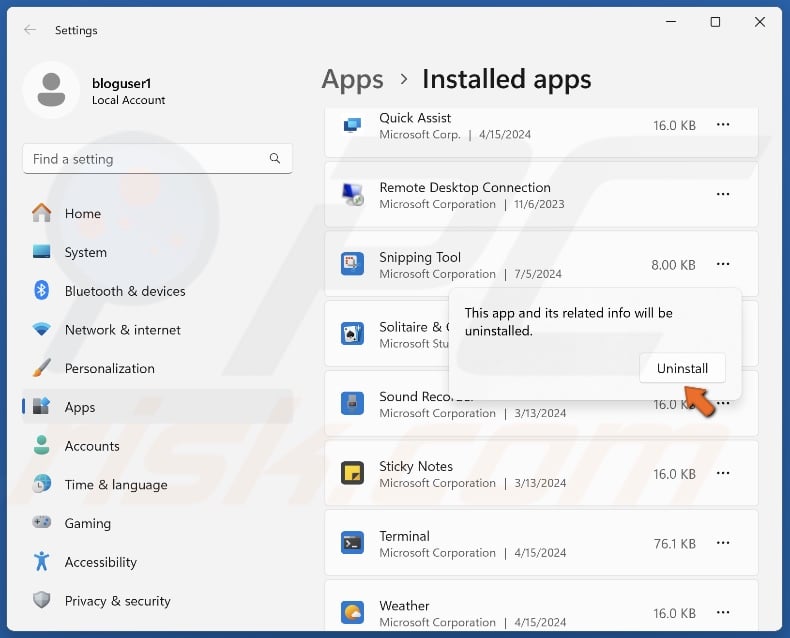
Task: Open more options for Weather
Action: pyautogui.click(x=723, y=612)
